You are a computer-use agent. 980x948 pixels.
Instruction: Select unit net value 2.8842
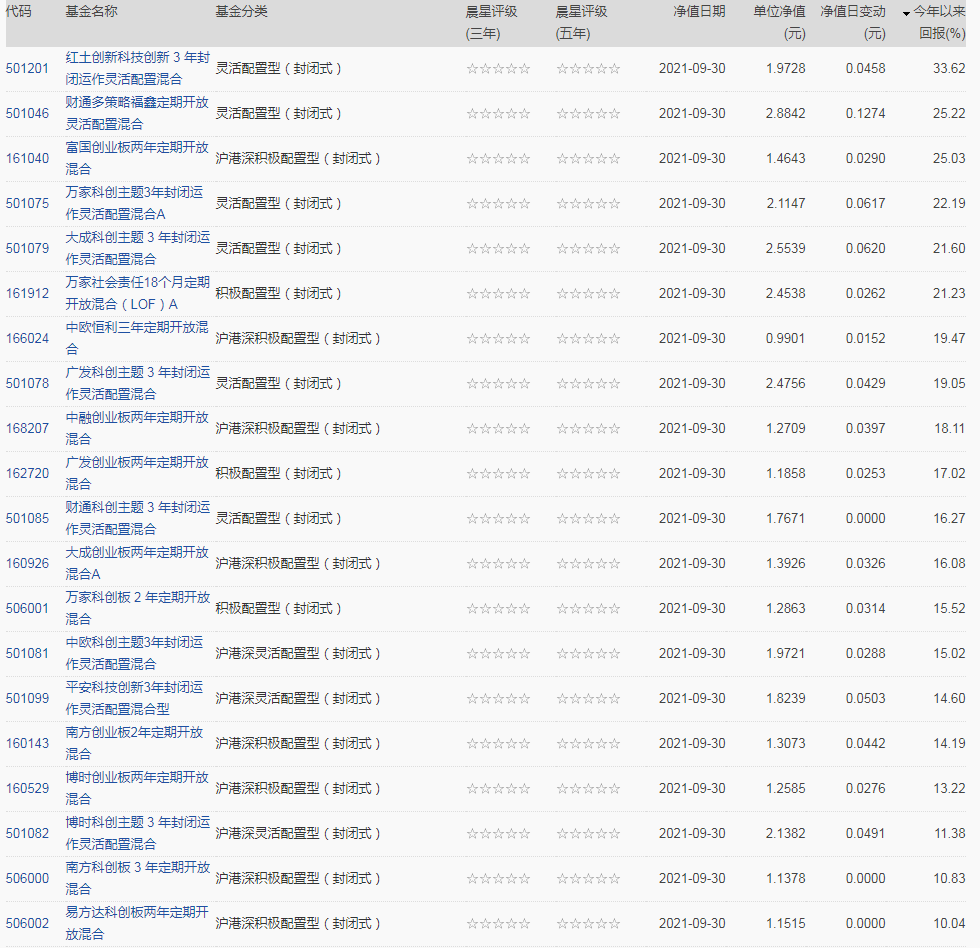pyautogui.click(x=786, y=114)
